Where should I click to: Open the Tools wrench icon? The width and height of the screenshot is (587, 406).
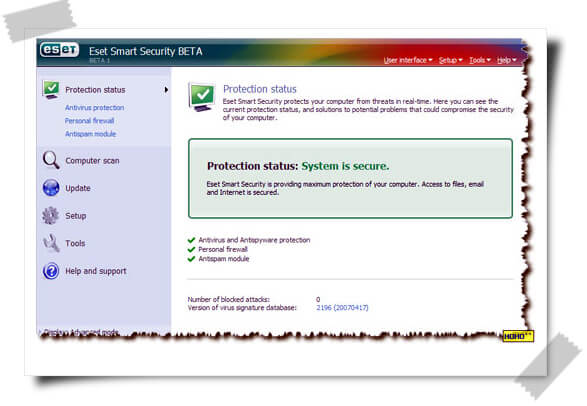(x=51, y=243)
